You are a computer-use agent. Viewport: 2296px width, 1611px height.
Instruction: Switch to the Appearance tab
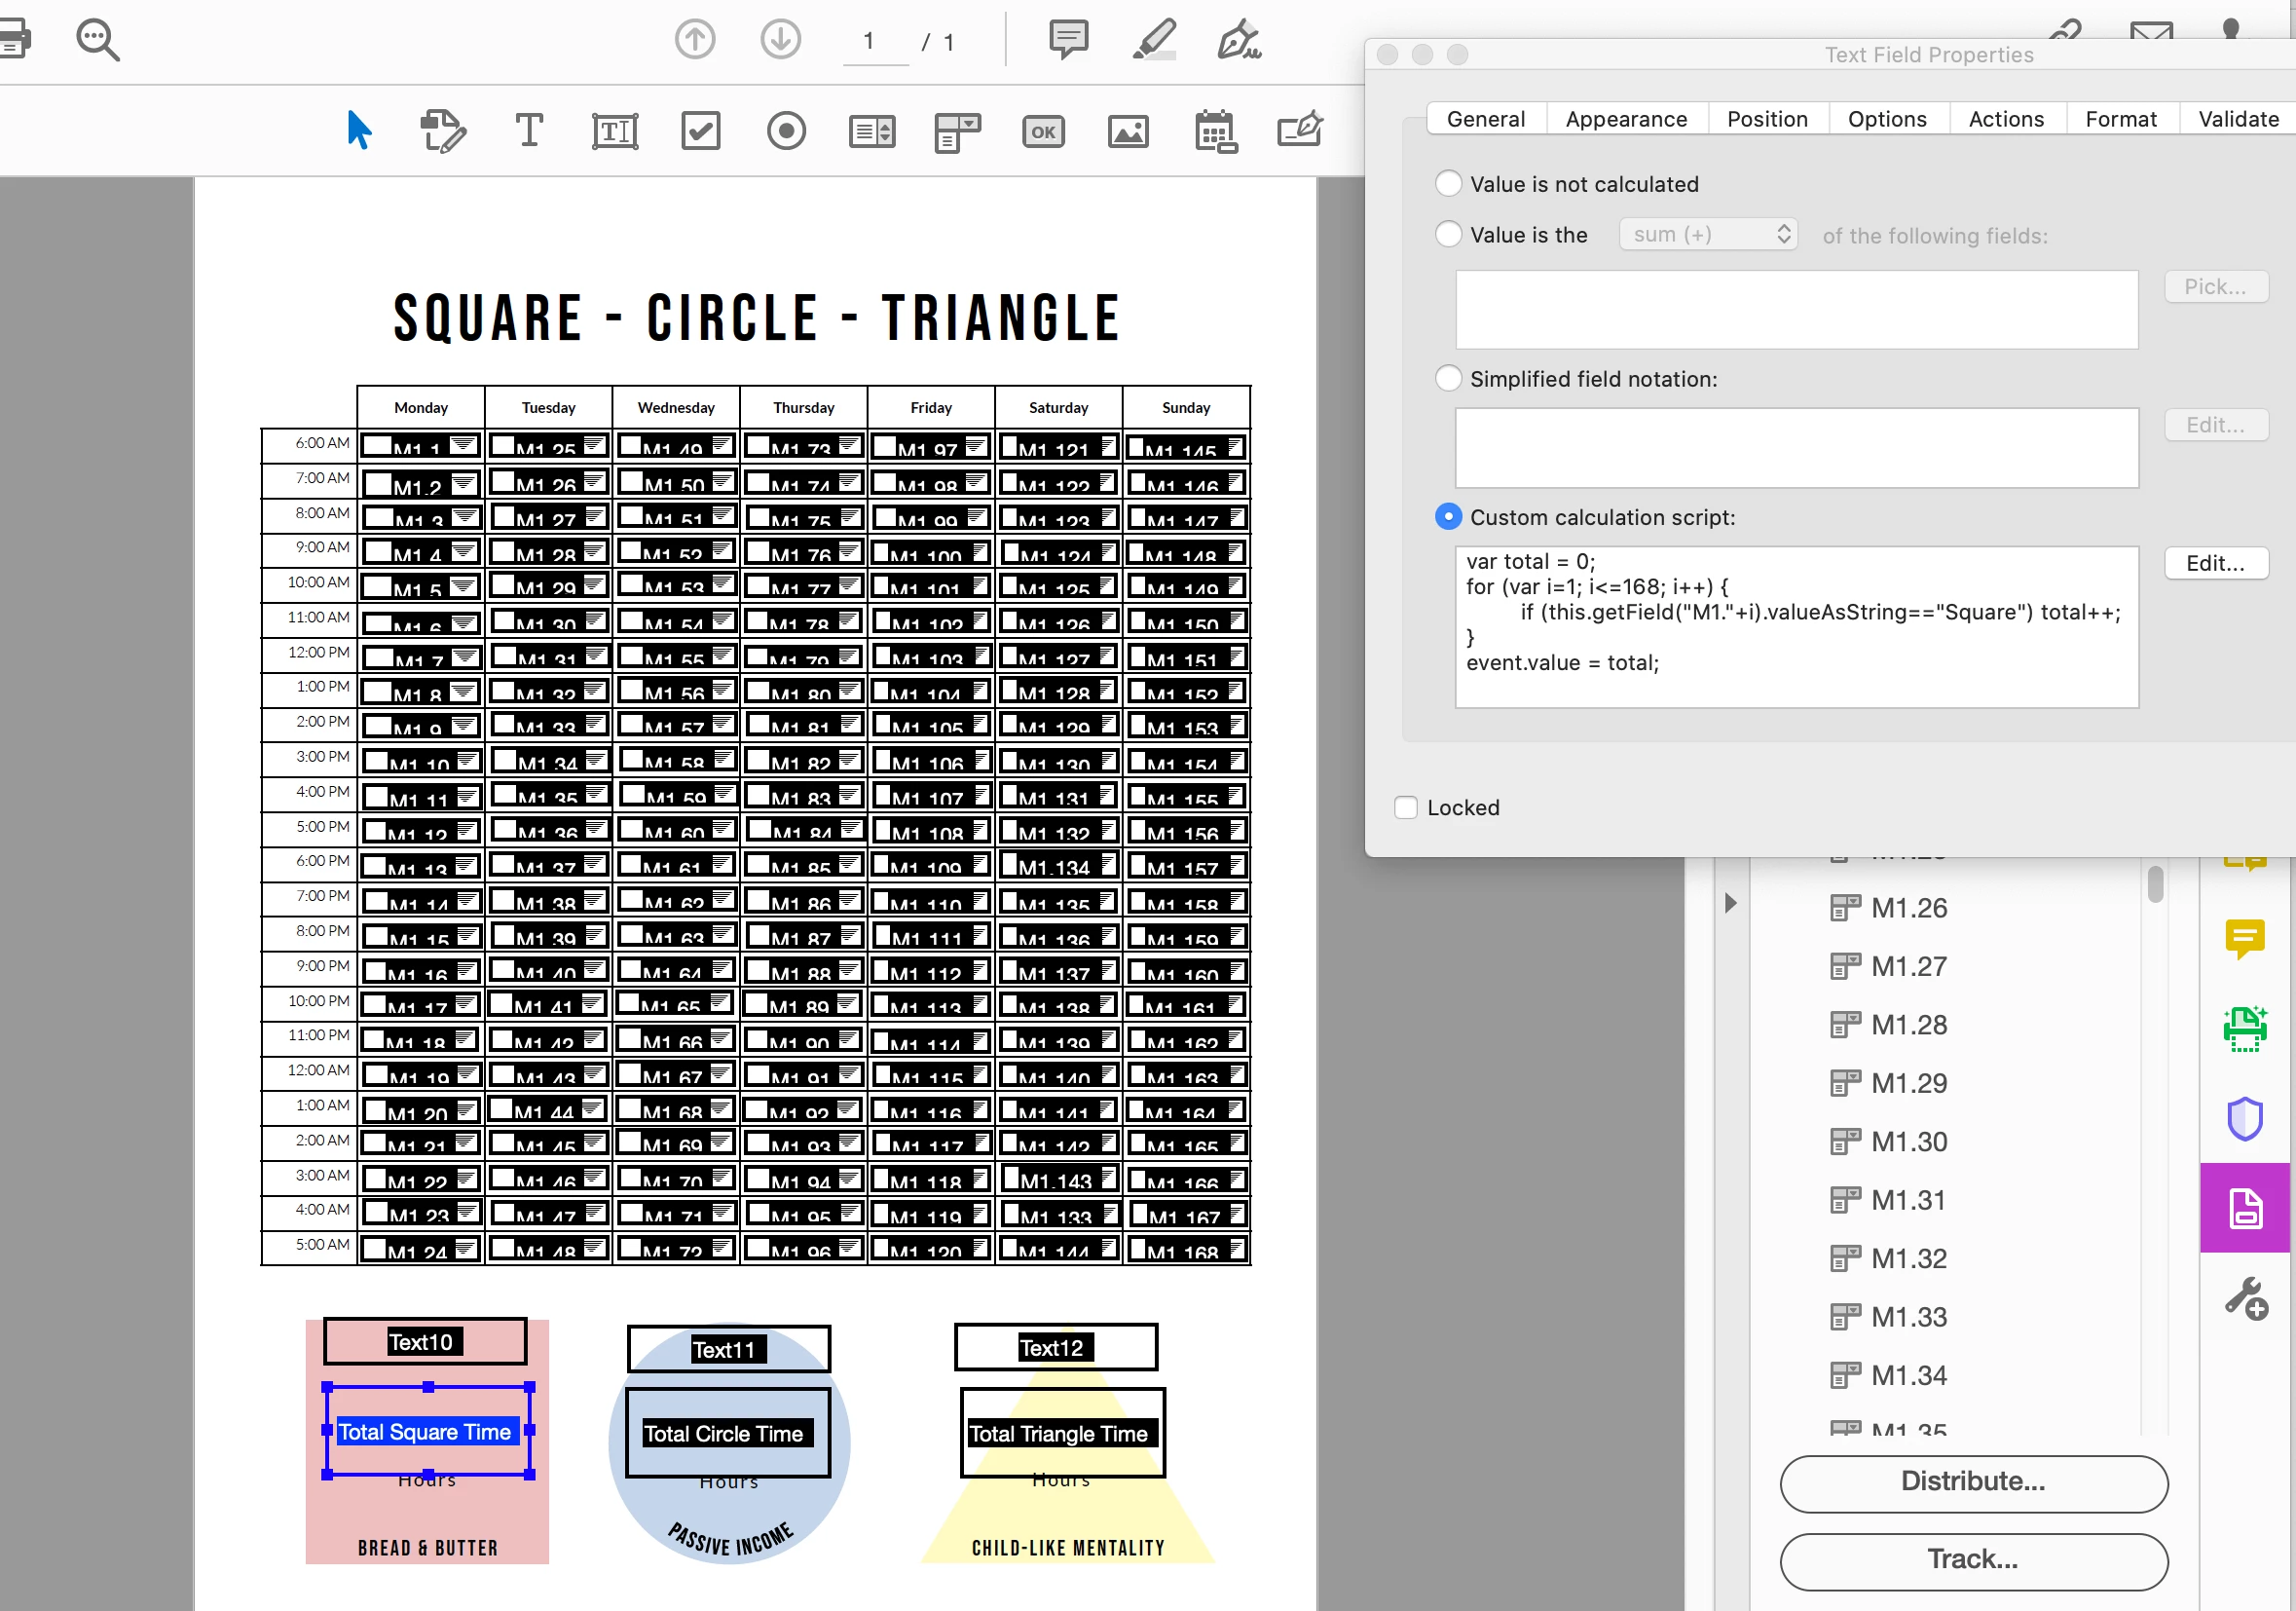(x=1626, y=119)
